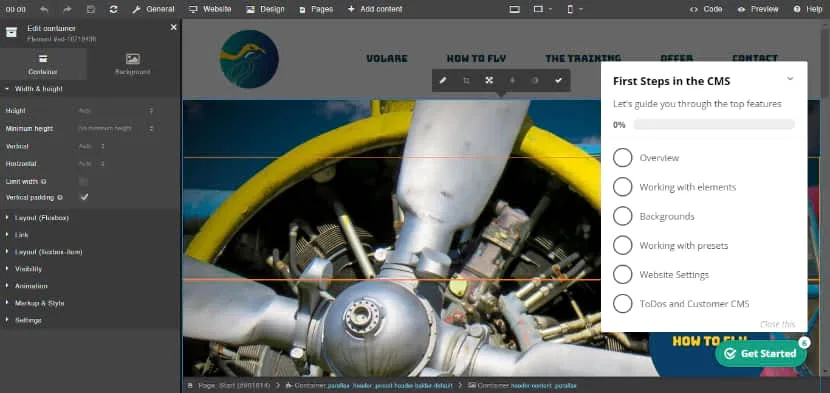Image resolution: width=830 pixels, height=393 pixels.
Task: Open the Code editor
Action: [706, 9]
